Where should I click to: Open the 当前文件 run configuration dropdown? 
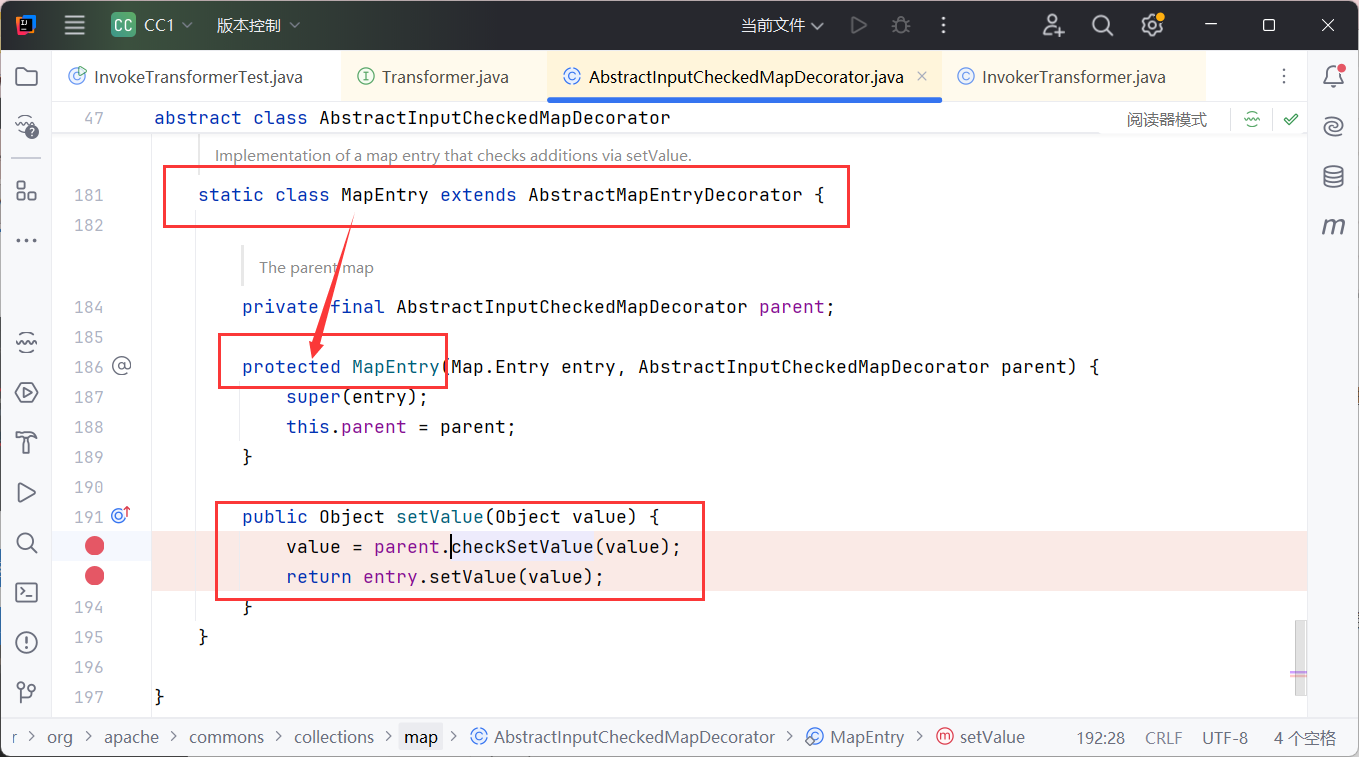pos(782,26)
